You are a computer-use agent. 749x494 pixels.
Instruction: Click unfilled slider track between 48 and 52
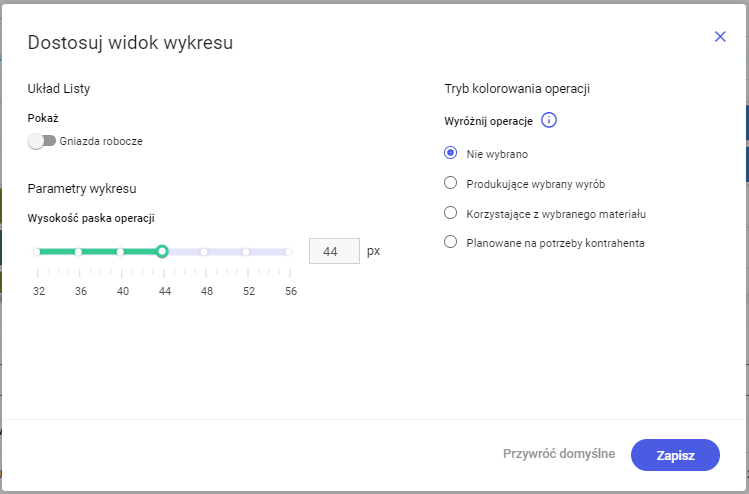[x=225, y=252]
